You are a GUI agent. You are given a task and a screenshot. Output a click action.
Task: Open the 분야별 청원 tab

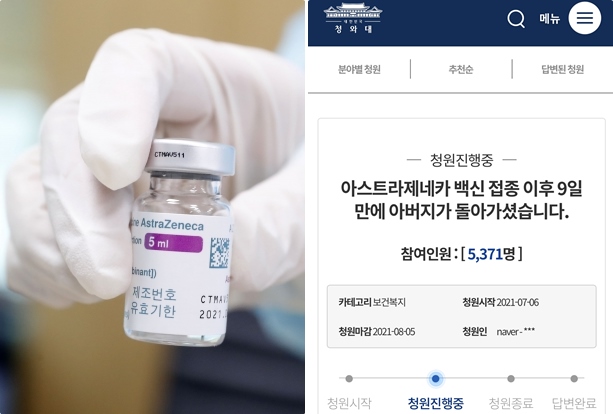(x=359, y=69)
